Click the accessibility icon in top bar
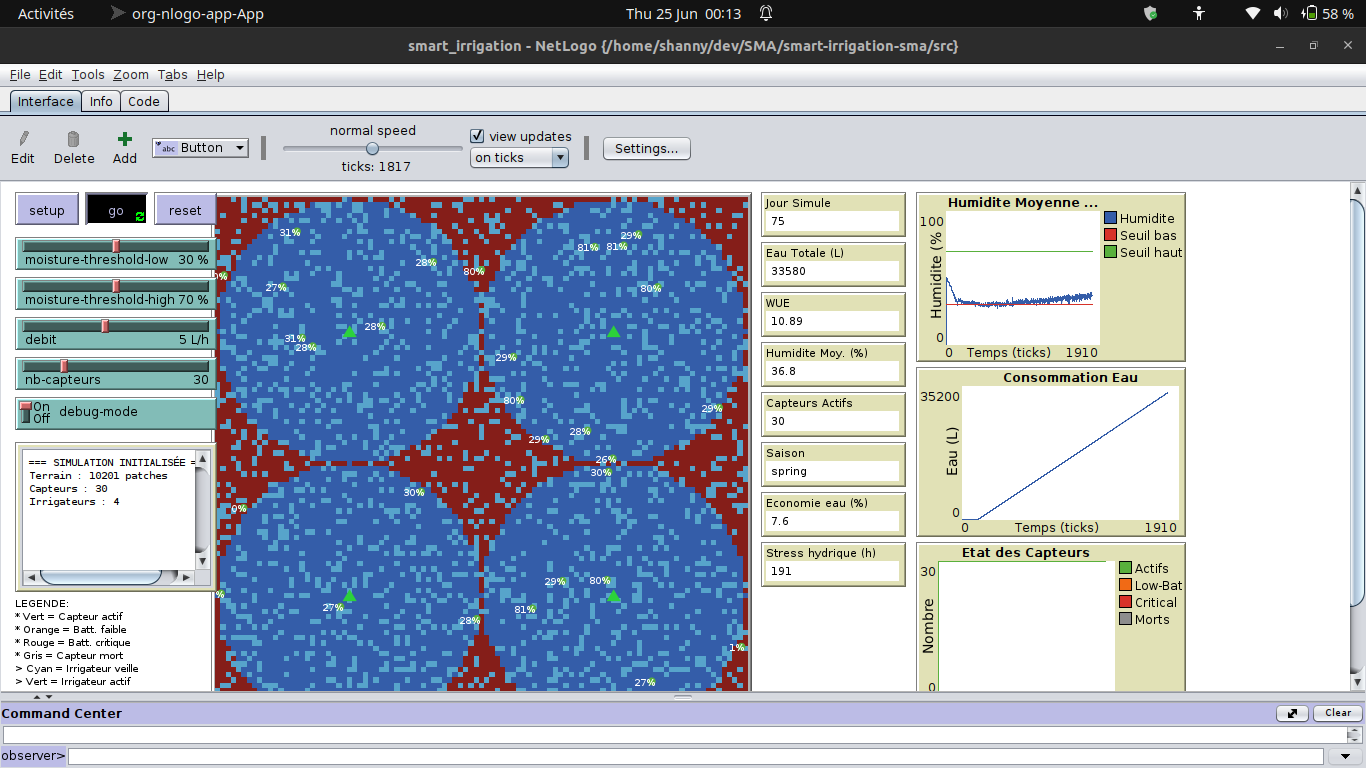 1200,14
